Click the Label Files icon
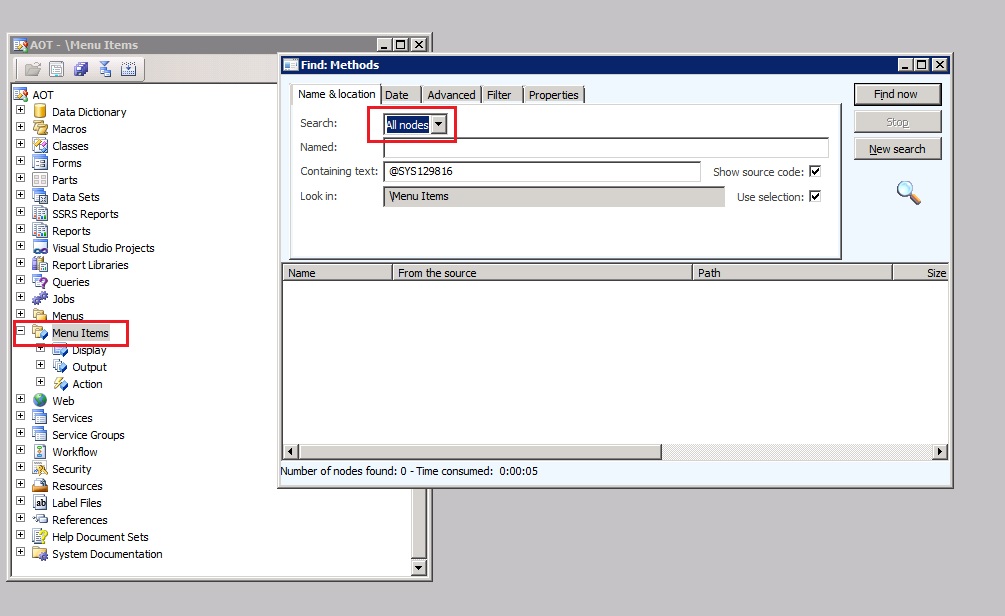 pyautogui.click(x=40, y=503)
